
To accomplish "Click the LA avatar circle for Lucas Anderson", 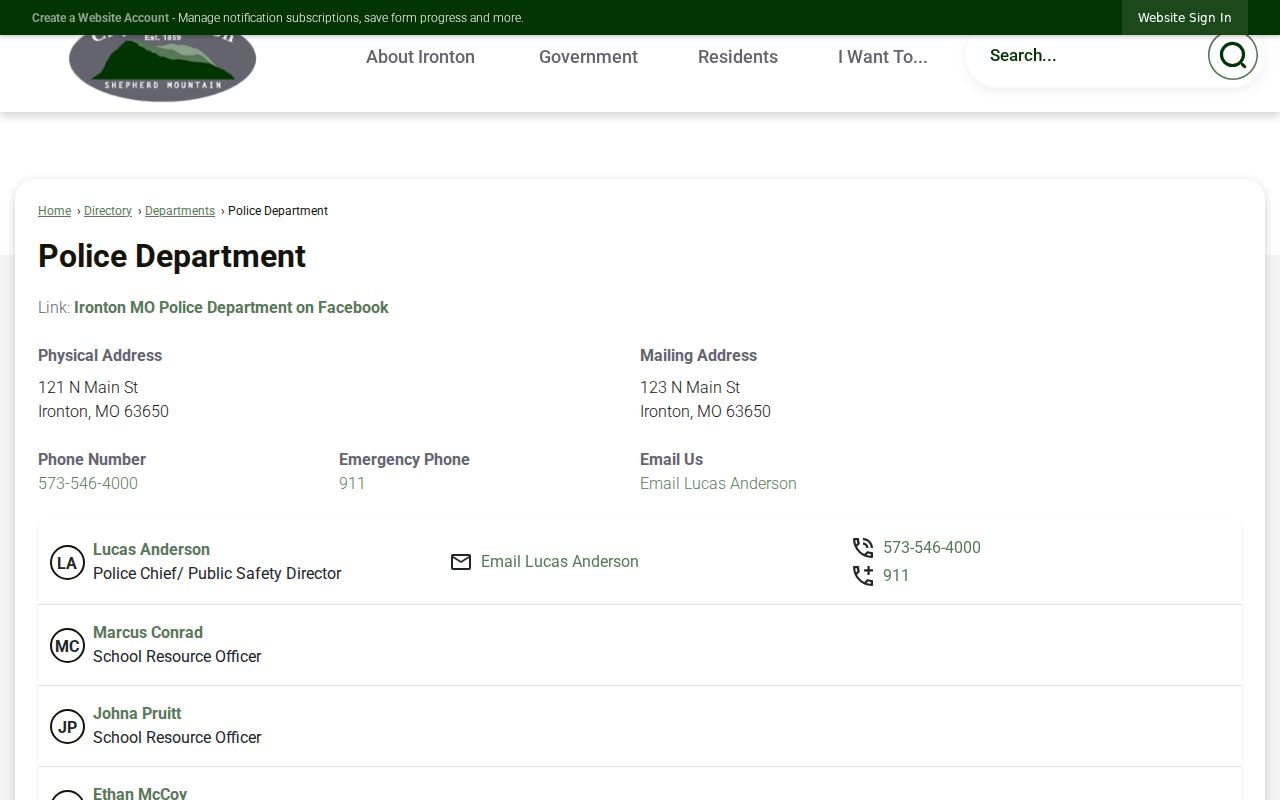I will (67, 563).
